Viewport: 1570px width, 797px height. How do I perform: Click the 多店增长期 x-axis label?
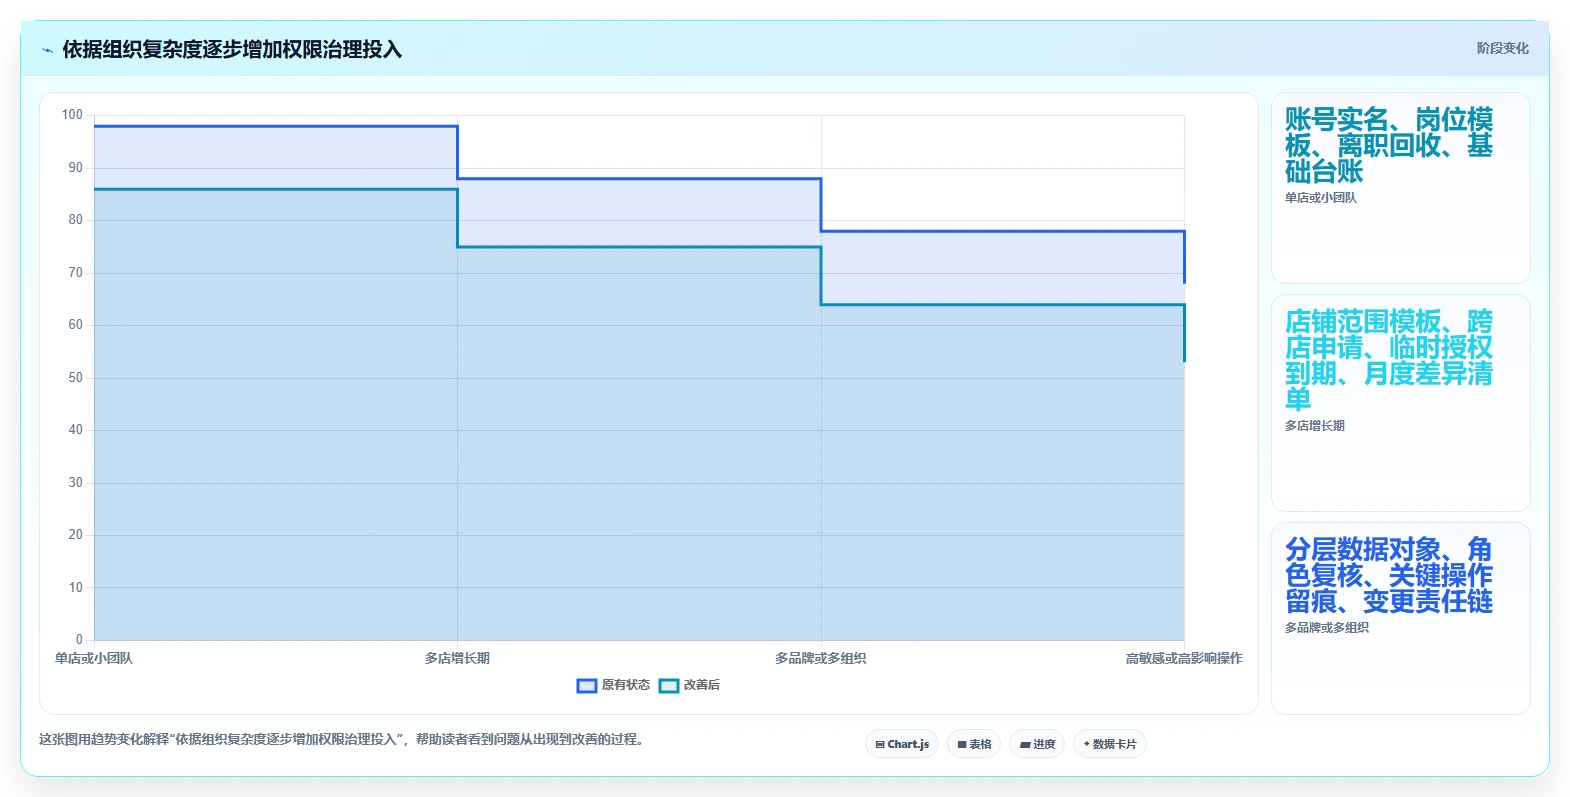457,659
